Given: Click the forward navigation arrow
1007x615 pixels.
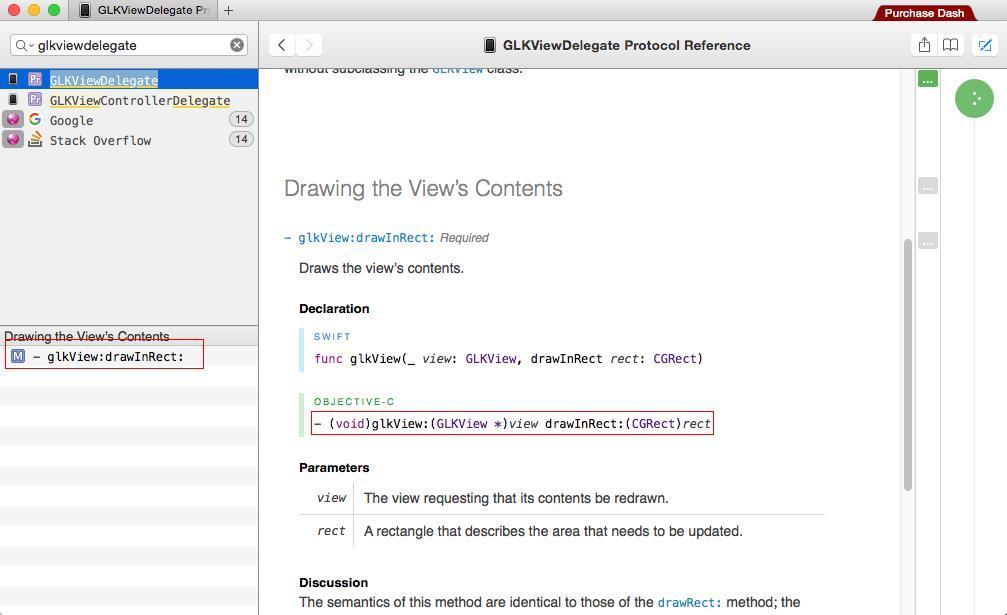Looking at the screenshot, I should (x=309, y=45).
